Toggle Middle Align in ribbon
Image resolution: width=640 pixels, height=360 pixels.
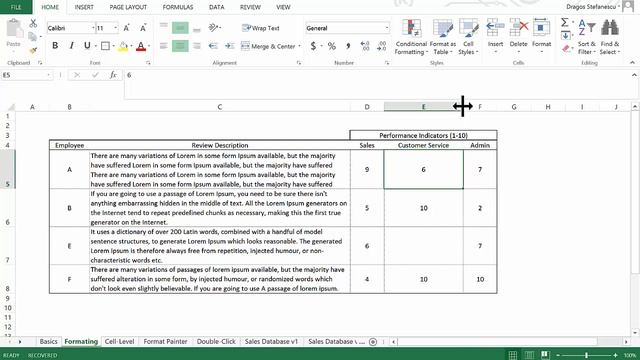coord(180,28)
